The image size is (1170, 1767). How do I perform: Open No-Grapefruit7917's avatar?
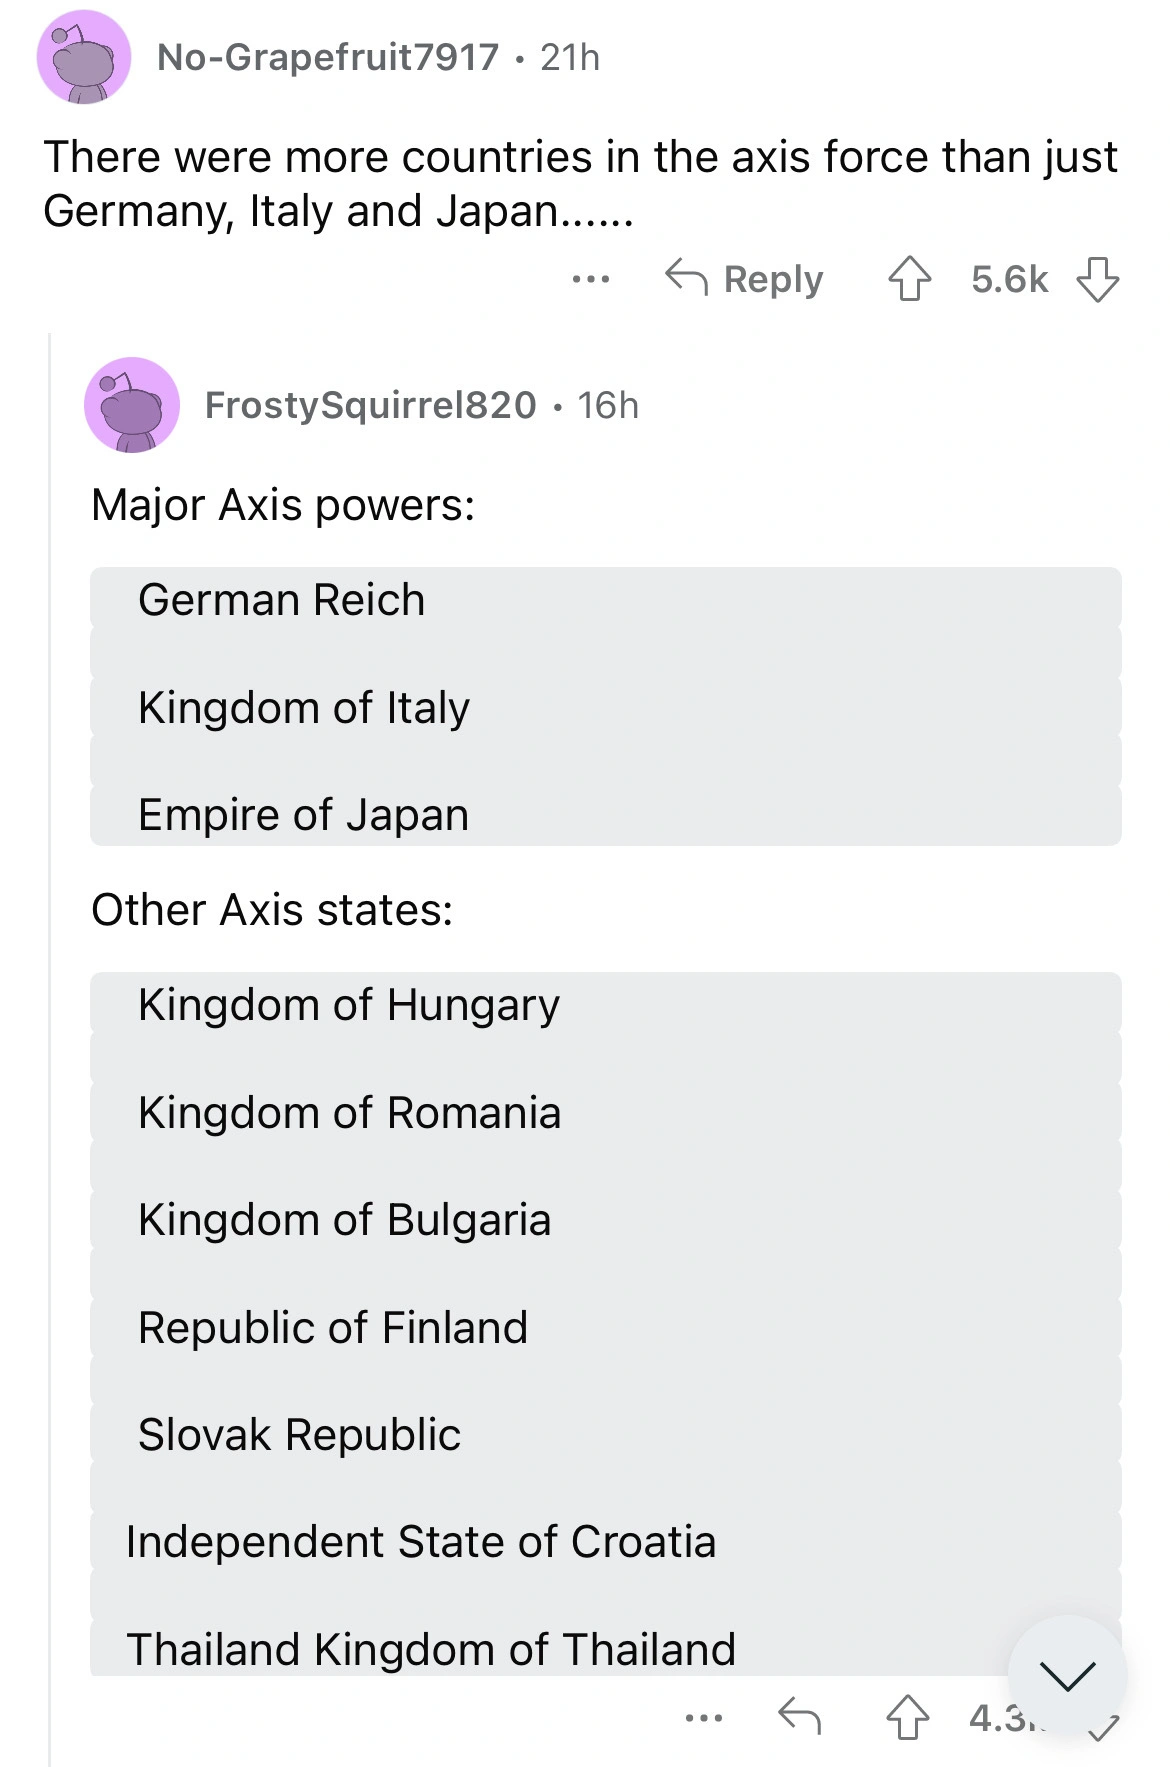point(84,57)
